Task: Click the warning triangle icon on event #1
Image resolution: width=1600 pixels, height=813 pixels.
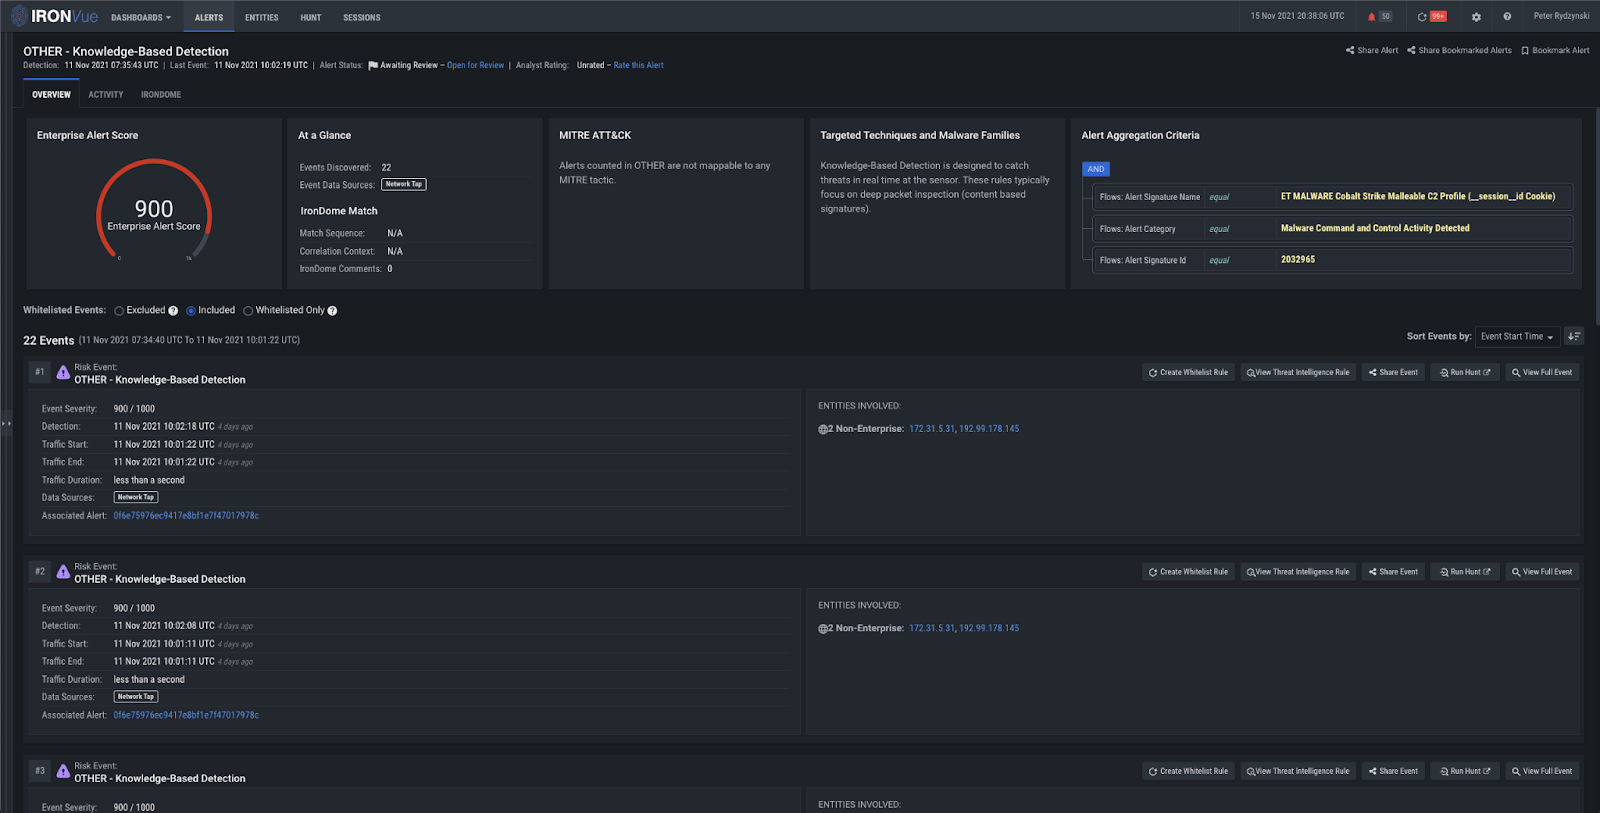Action: coord(63,373)
